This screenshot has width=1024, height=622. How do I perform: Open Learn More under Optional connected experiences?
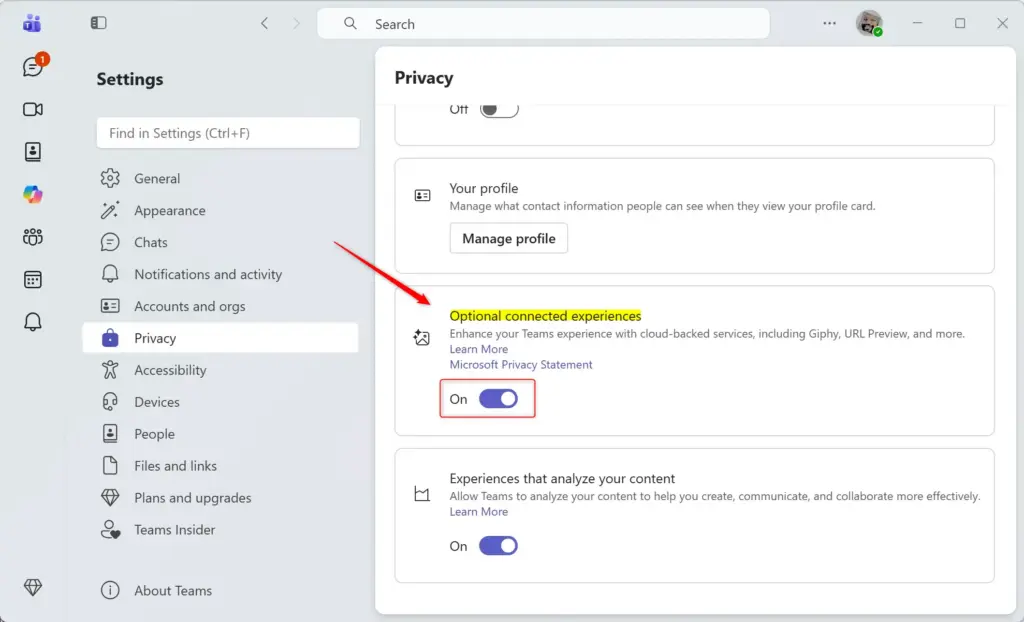479,349
